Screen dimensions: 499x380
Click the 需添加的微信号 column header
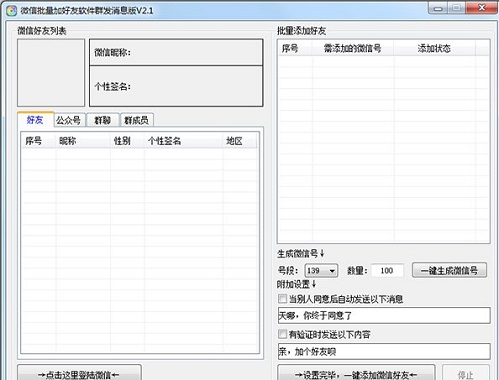point(353,49)
